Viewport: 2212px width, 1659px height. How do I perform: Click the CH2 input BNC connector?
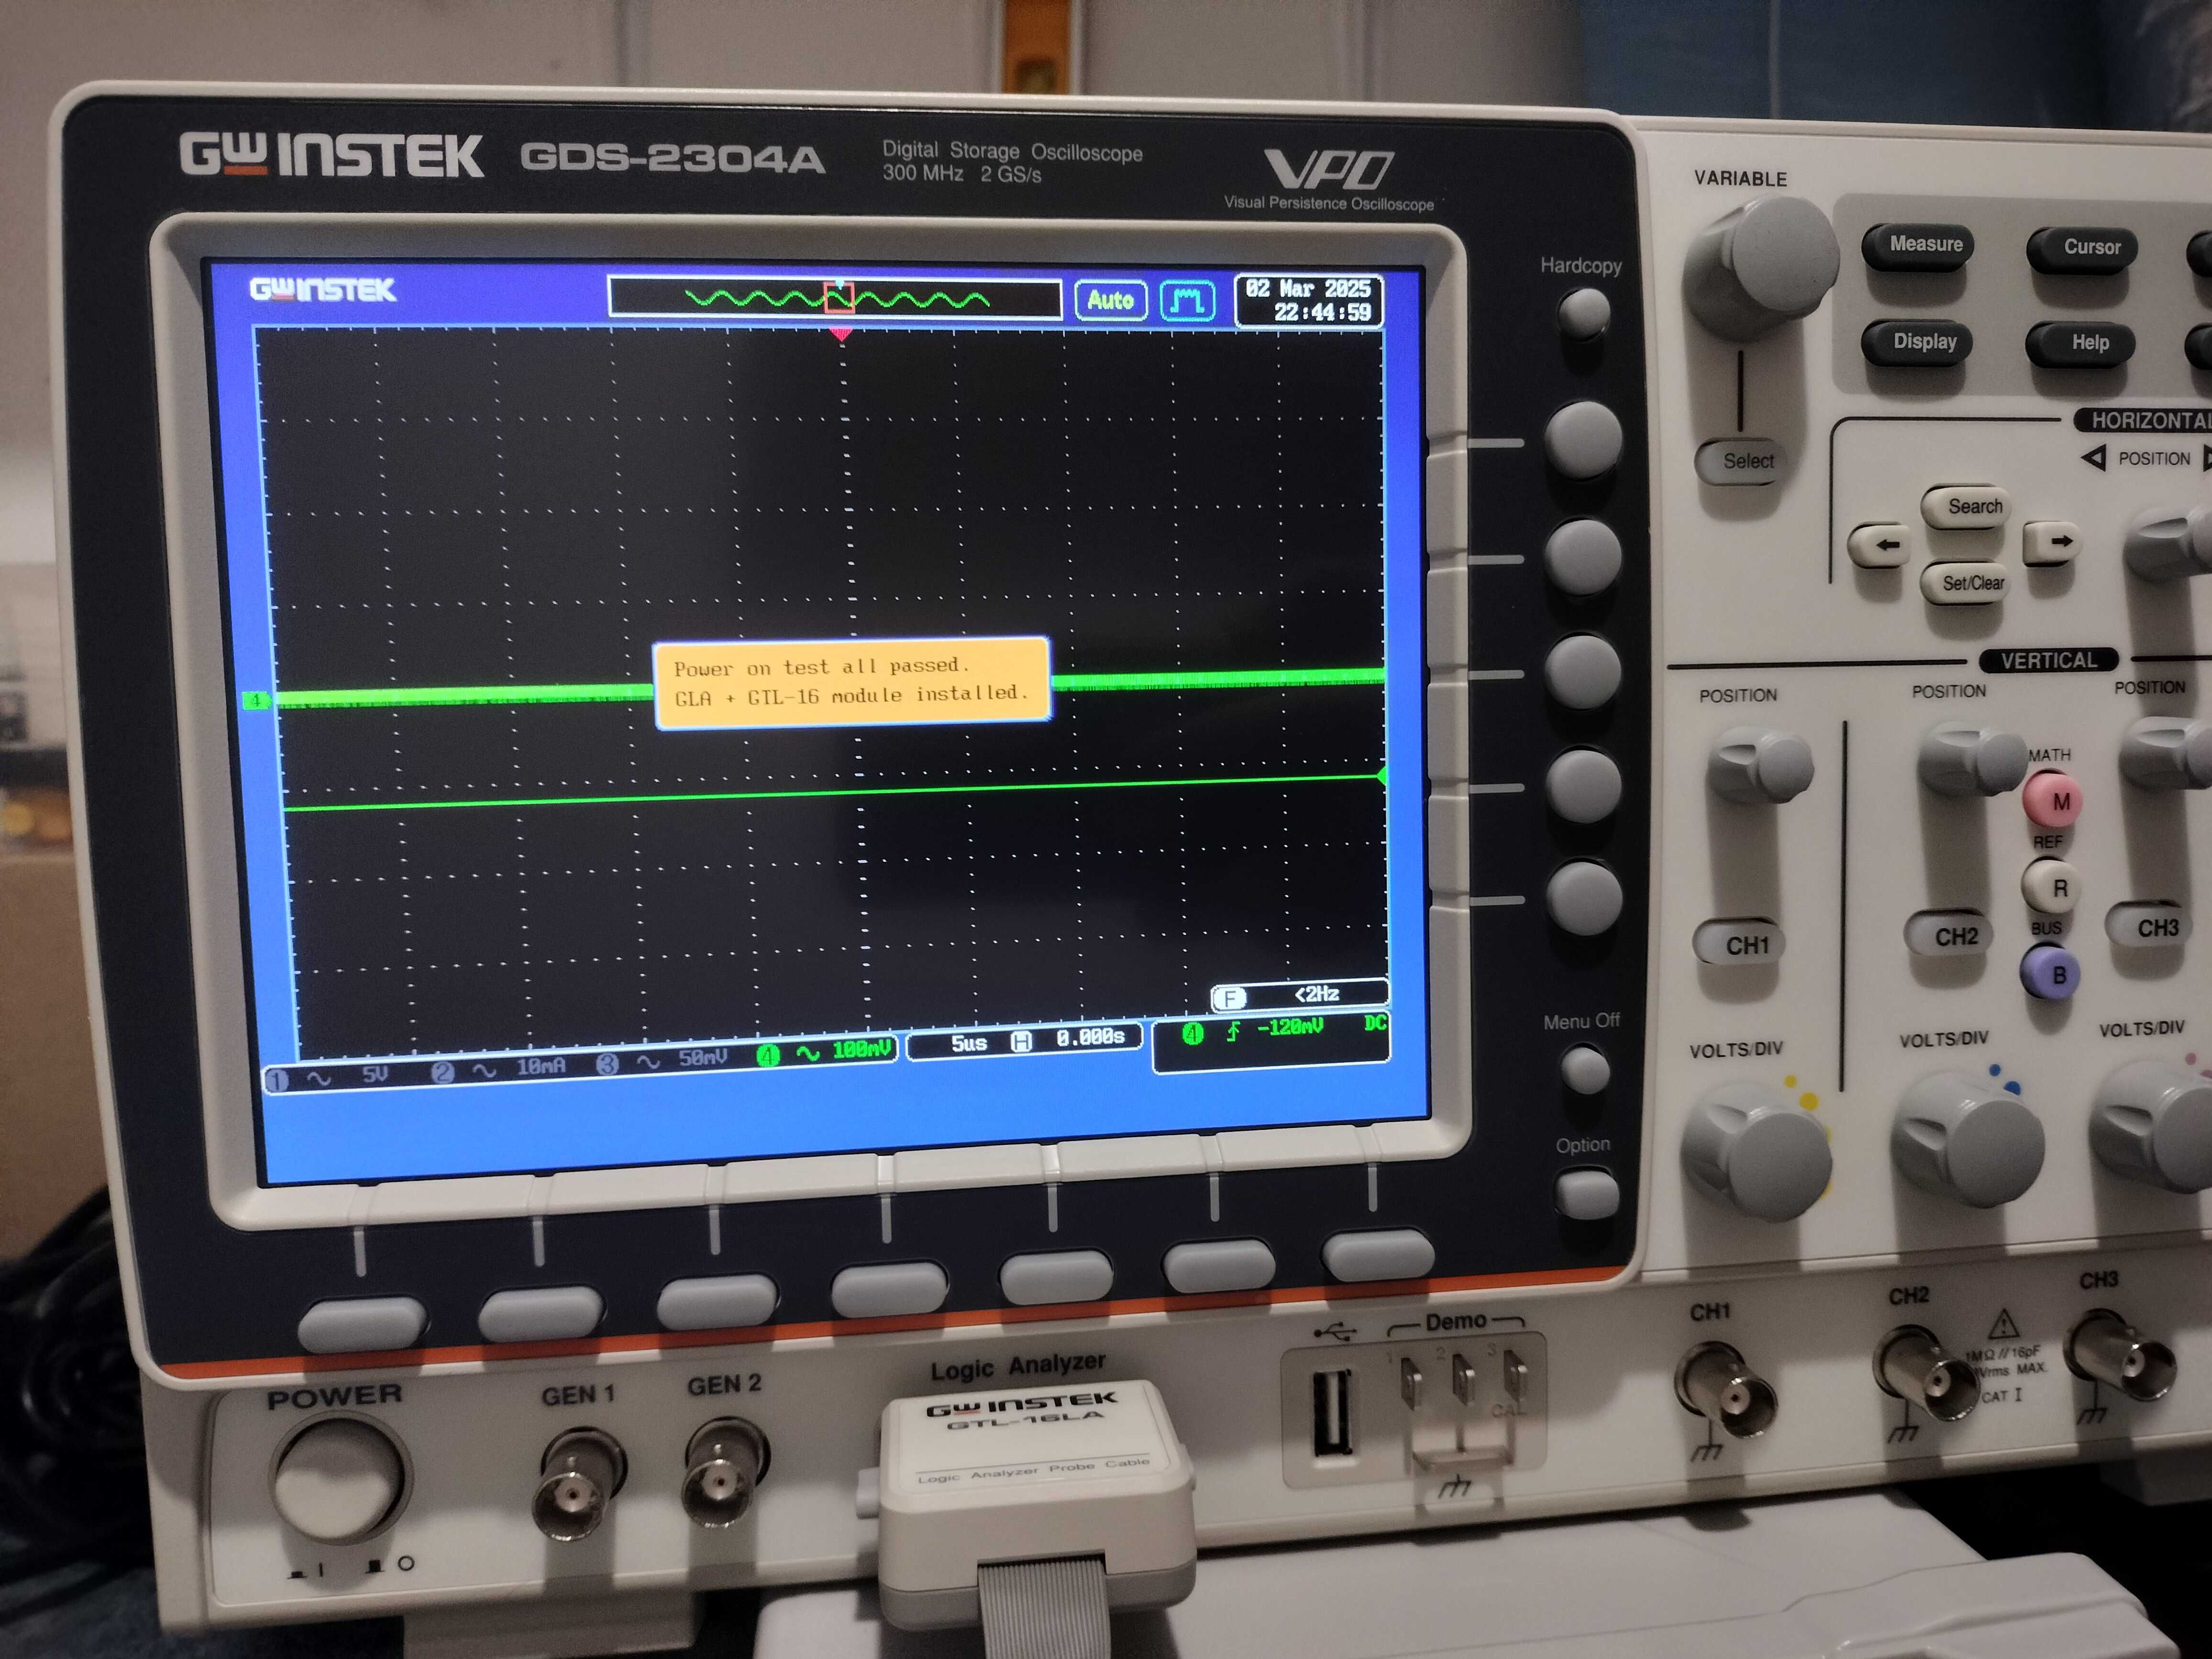coord(1925,1372)
